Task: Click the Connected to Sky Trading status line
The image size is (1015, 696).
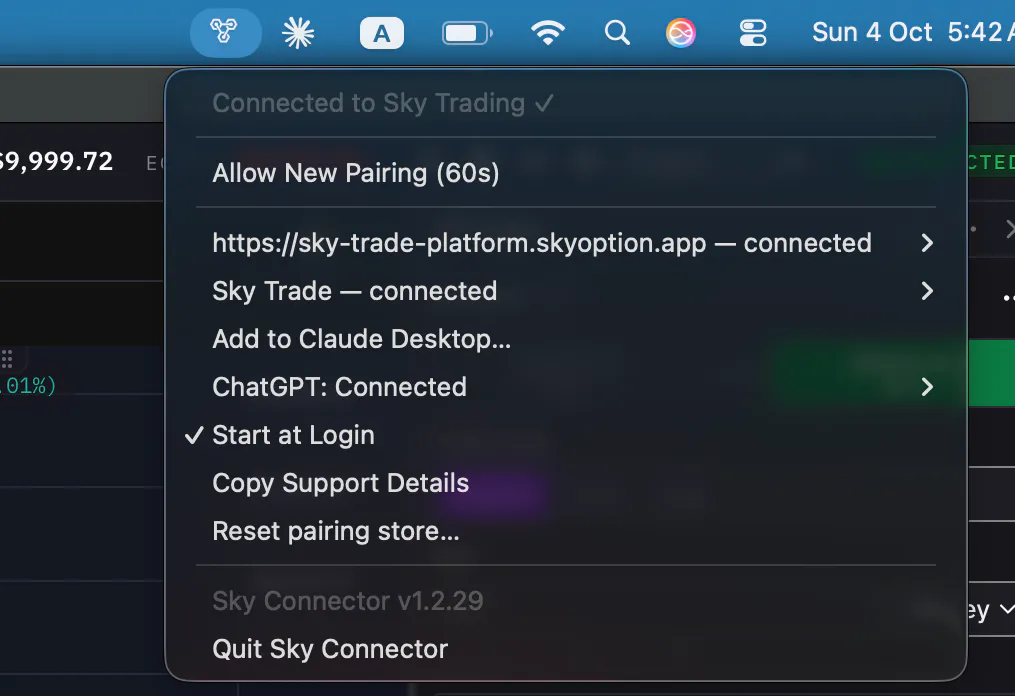Action: tap(383, 103)
